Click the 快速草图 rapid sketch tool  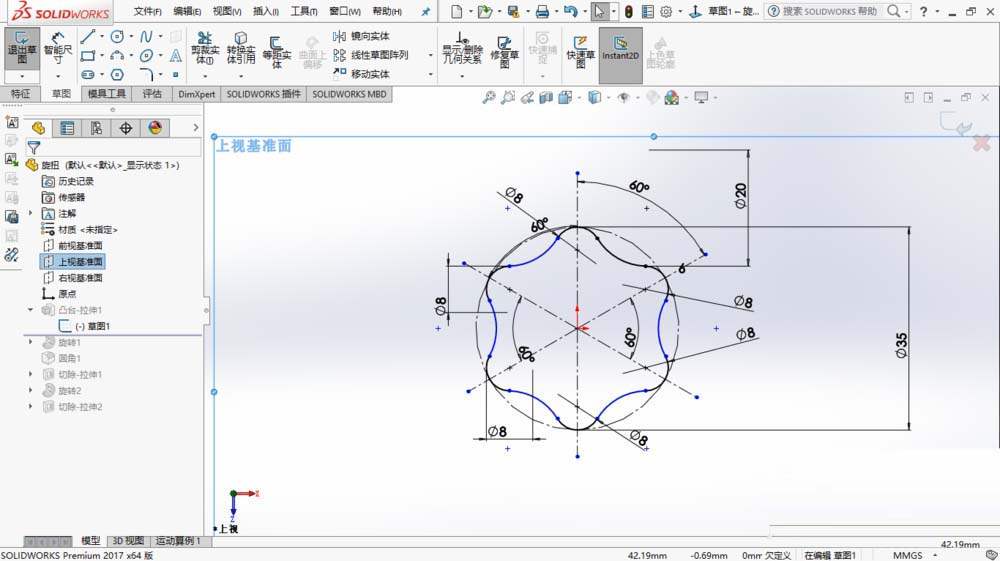[x=580, y=51]
